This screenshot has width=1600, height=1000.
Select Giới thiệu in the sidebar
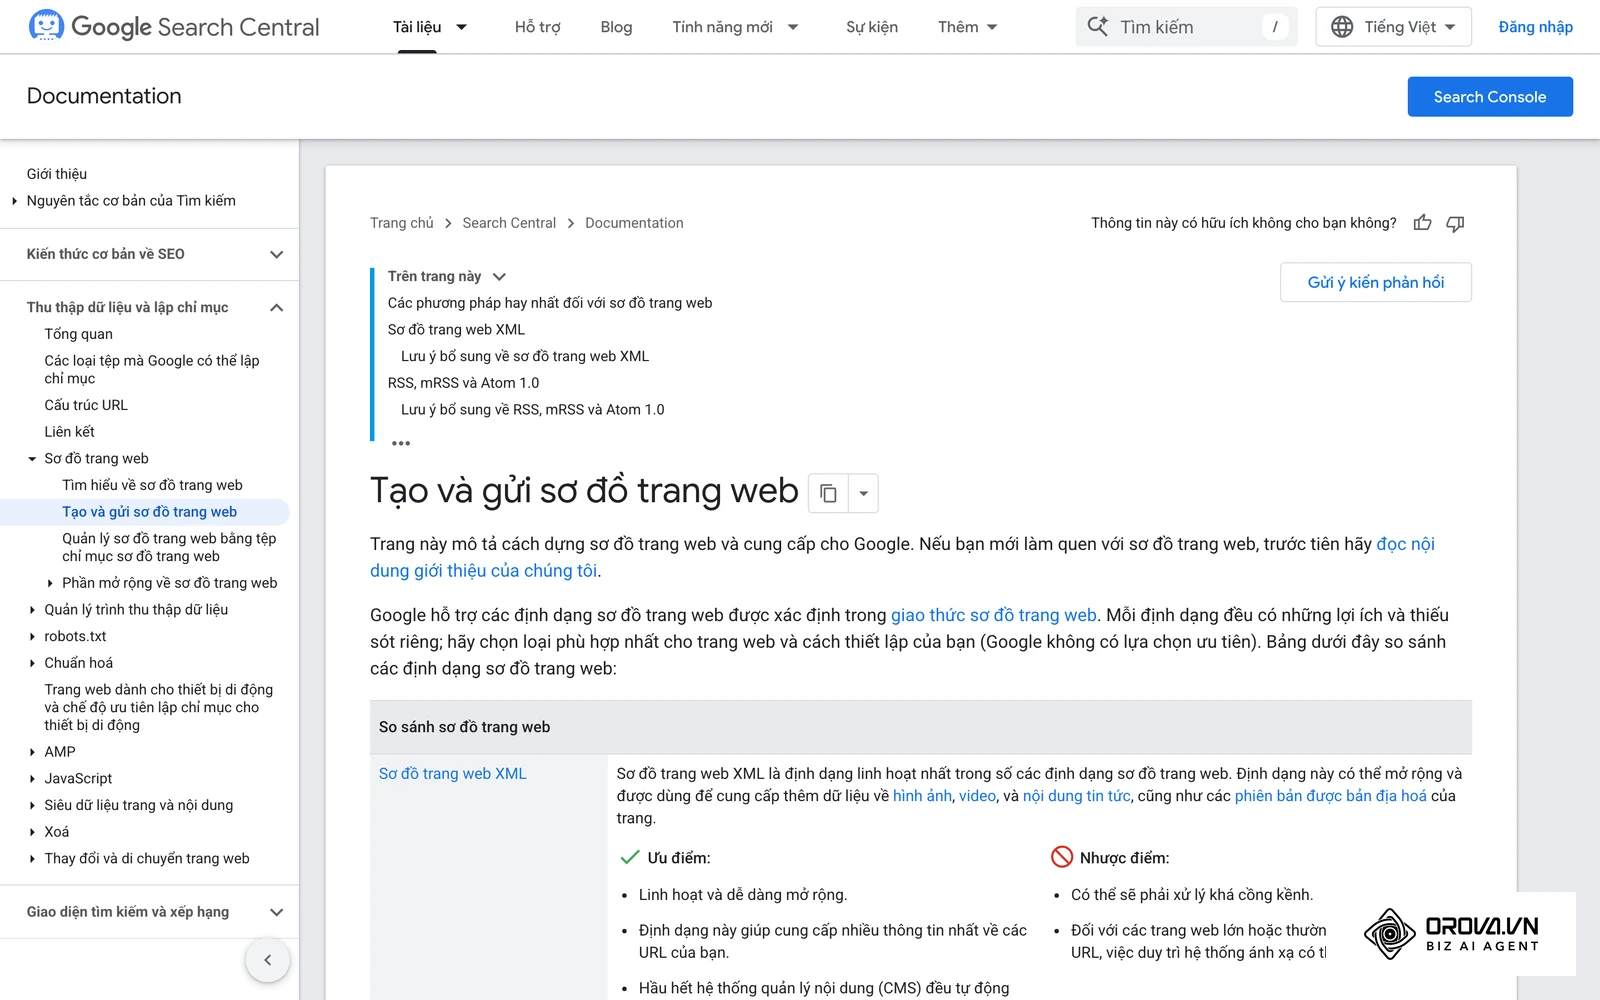57,174
